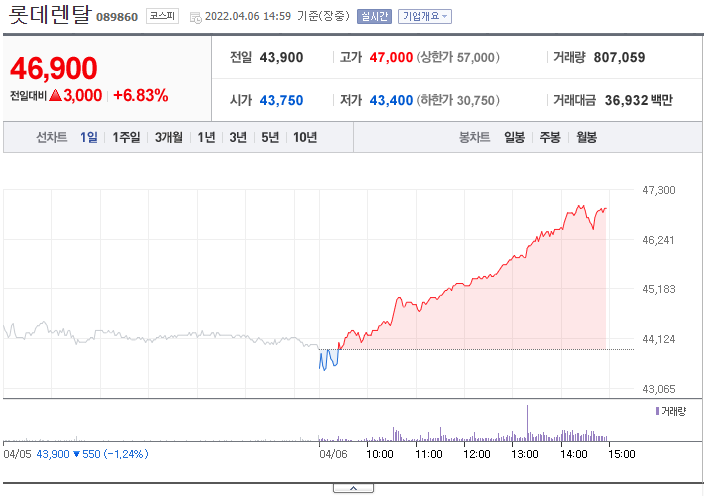Click the 10:00 time axis label

point(380,454)
